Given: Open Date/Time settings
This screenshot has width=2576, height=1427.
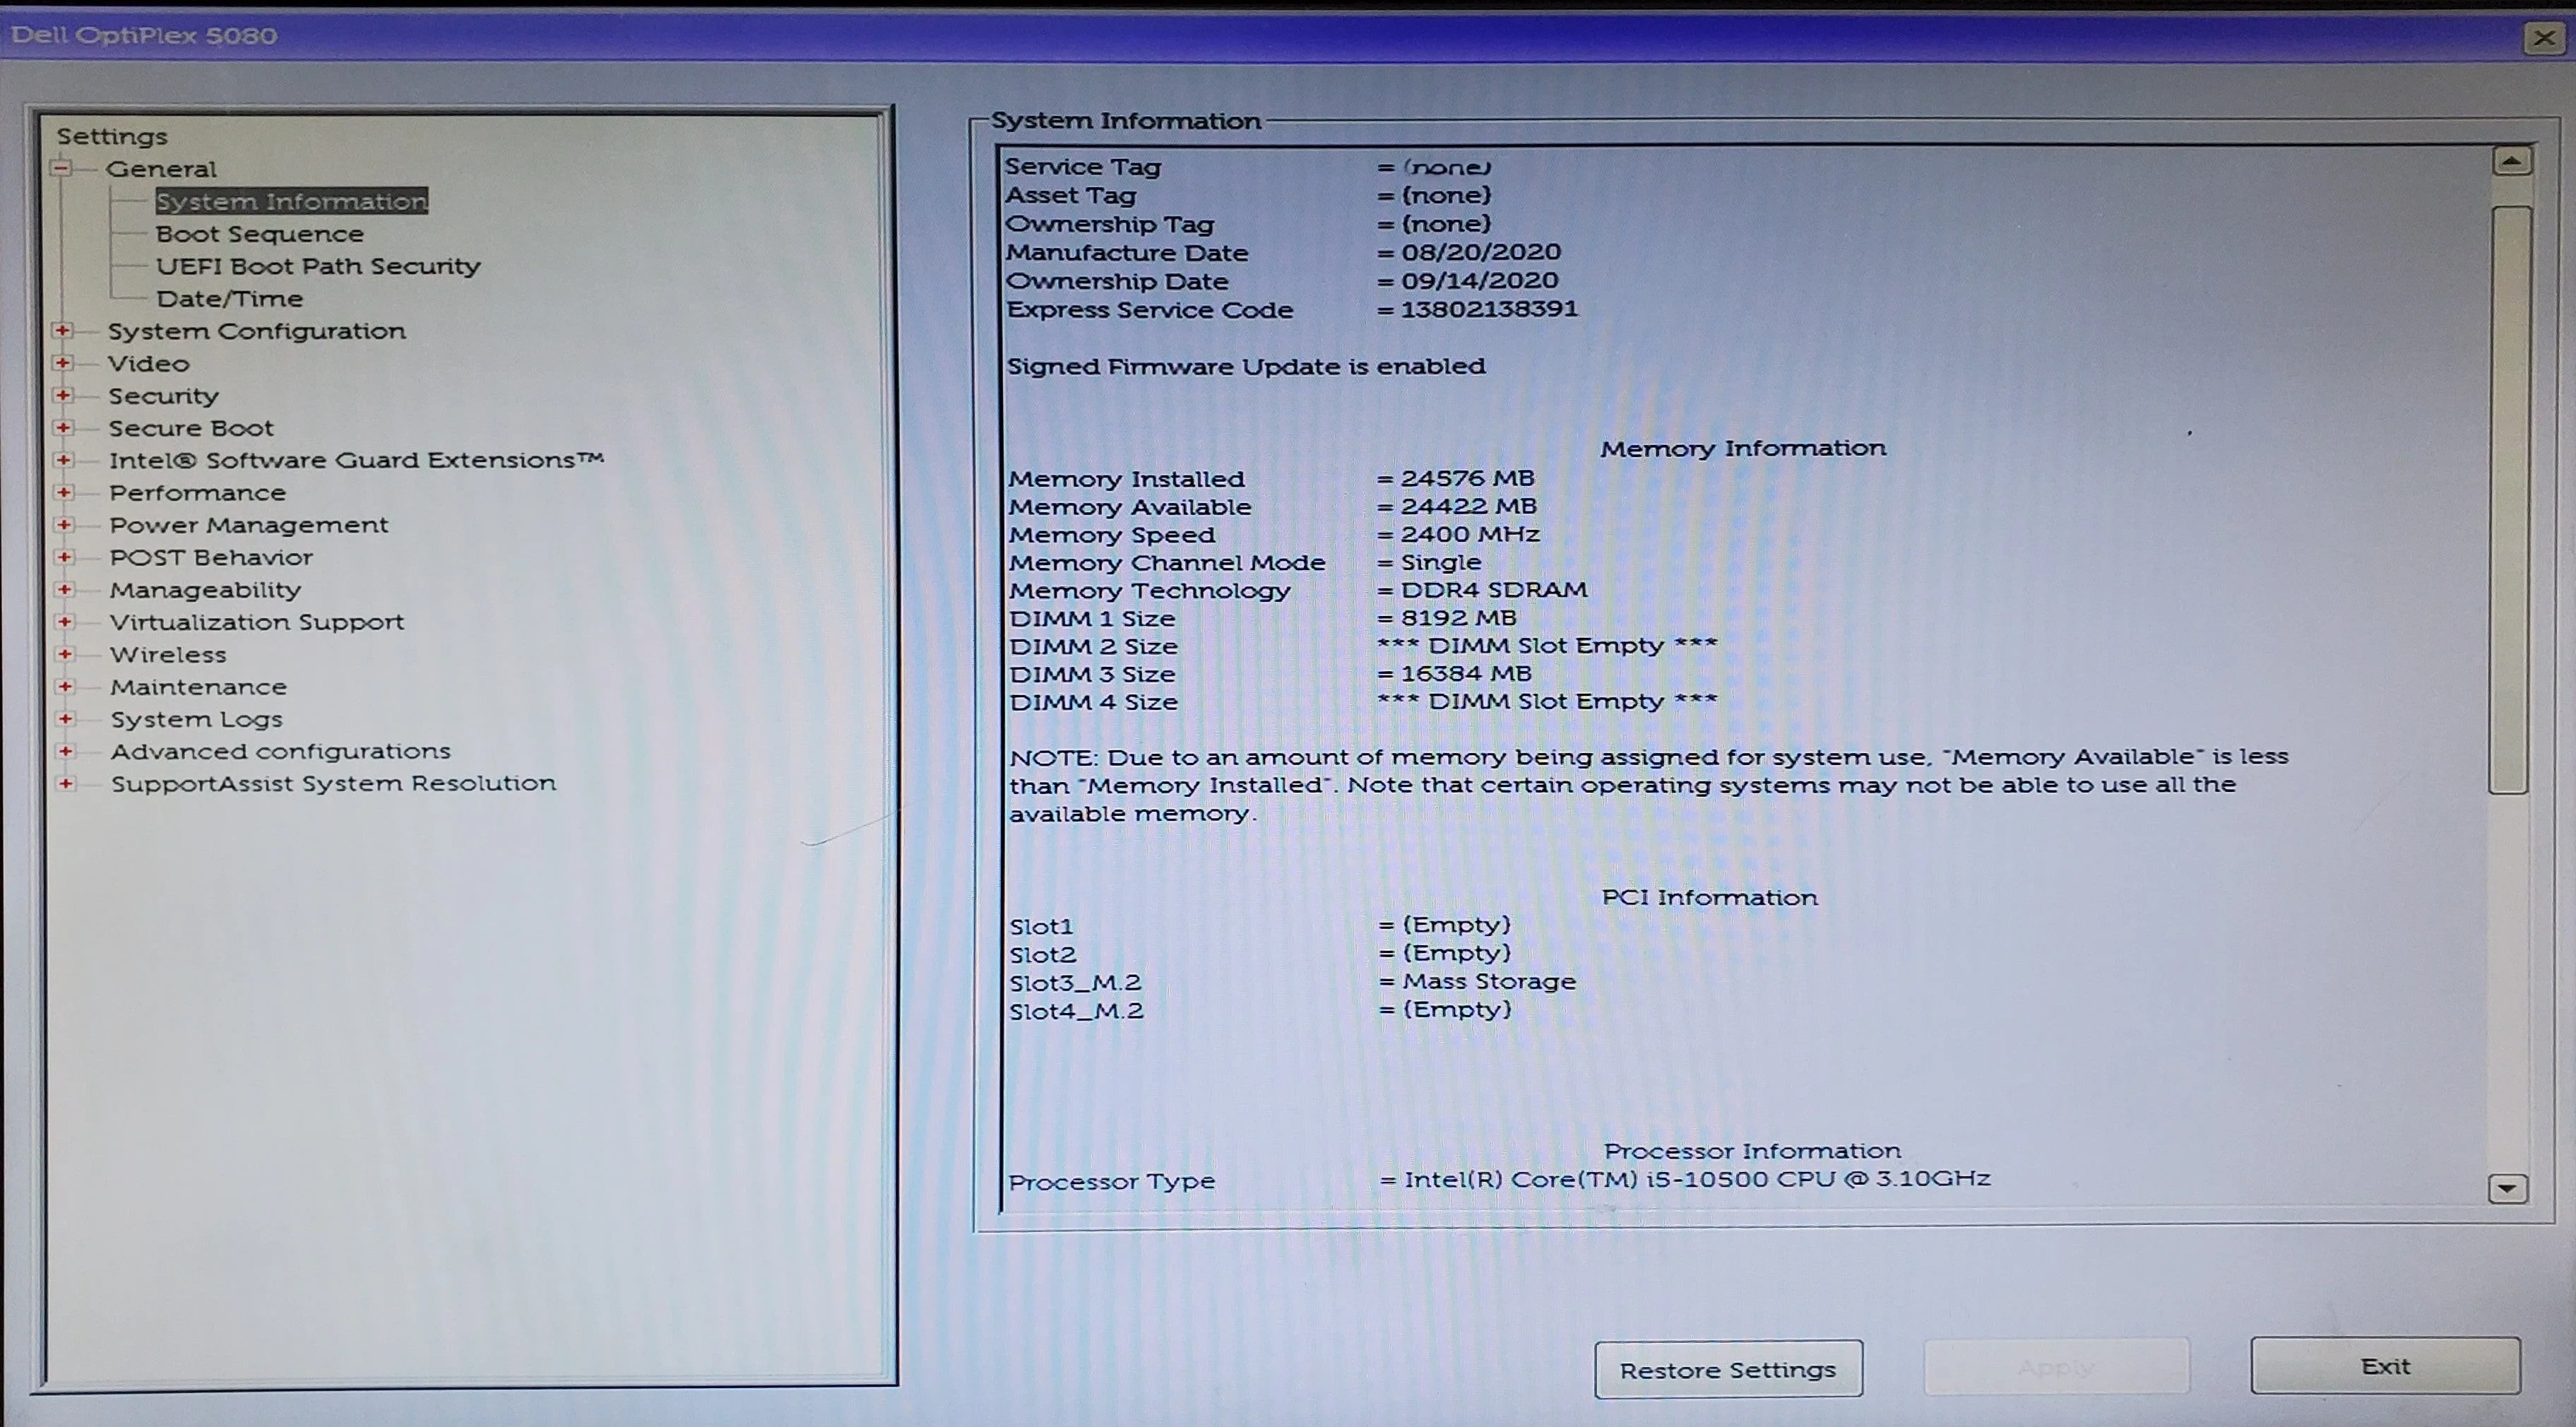Looking at the screenshot, I should [229, 298].
